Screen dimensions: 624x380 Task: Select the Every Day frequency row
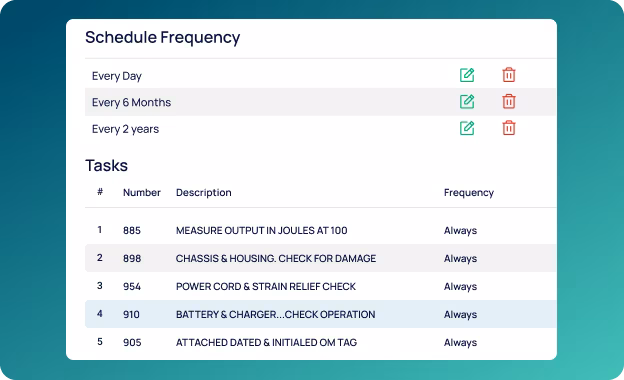tap(320, 75)
